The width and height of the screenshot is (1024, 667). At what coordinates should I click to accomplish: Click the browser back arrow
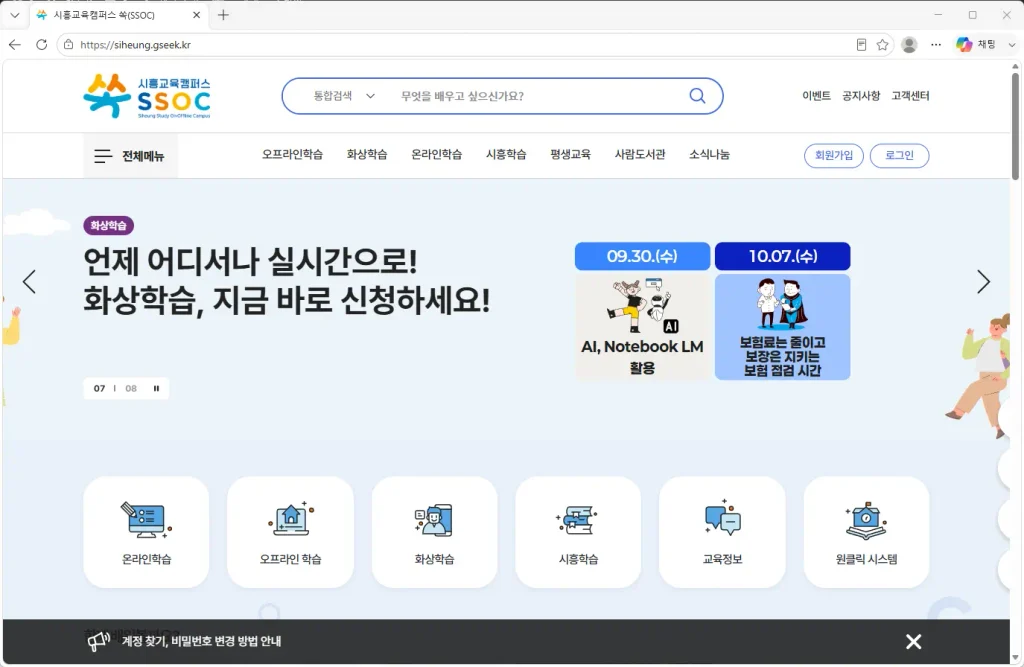(x=14, y=44)
